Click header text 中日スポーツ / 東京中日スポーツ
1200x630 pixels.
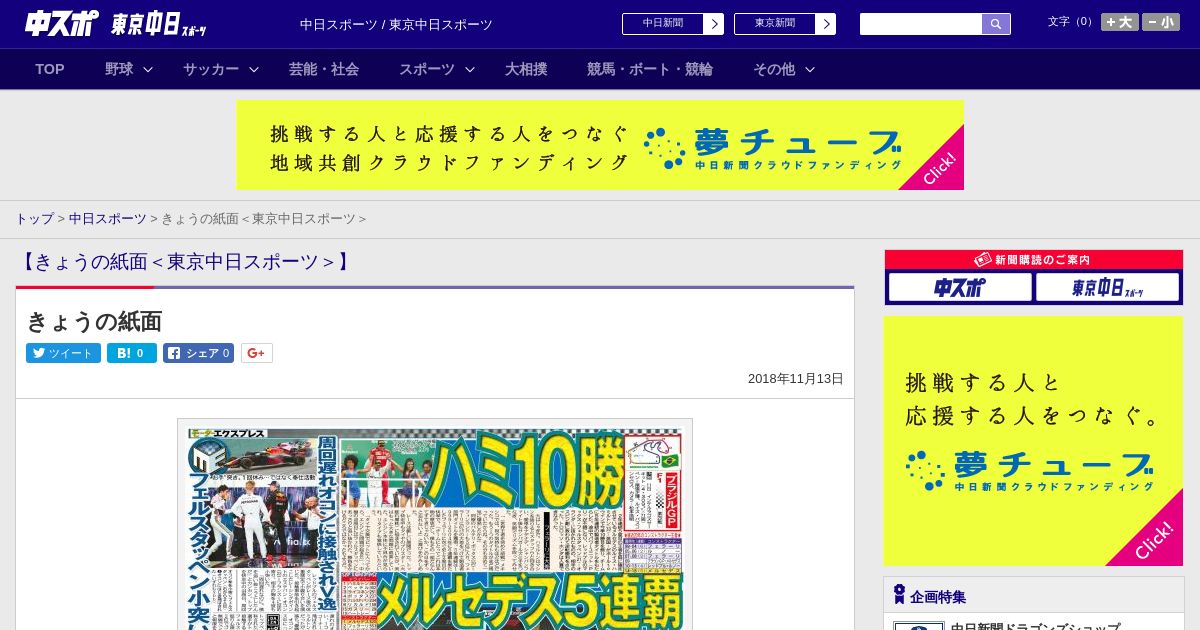pyautogui.click(x=396, y=25)
